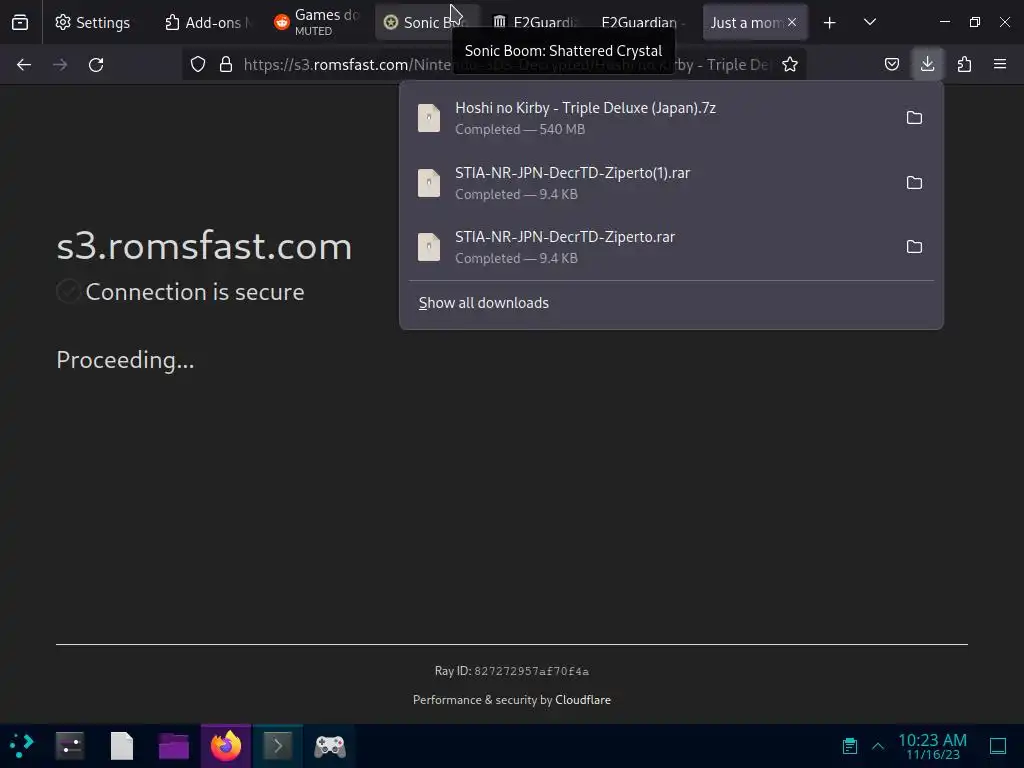Open system settings from taskbar
1024x768 pixels.
tap(70, 745)
